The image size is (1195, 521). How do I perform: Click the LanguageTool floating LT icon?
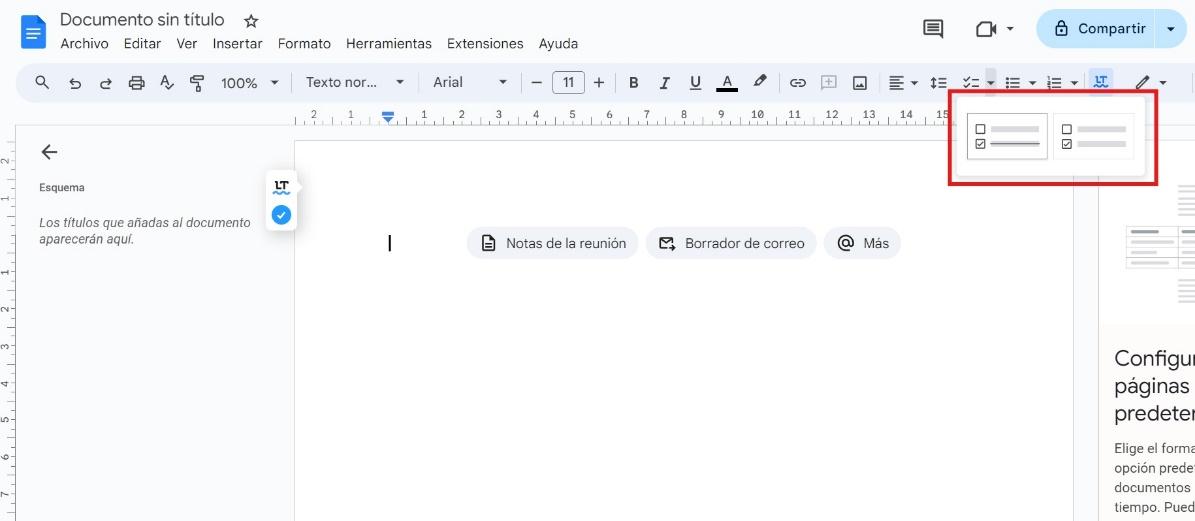282,187
